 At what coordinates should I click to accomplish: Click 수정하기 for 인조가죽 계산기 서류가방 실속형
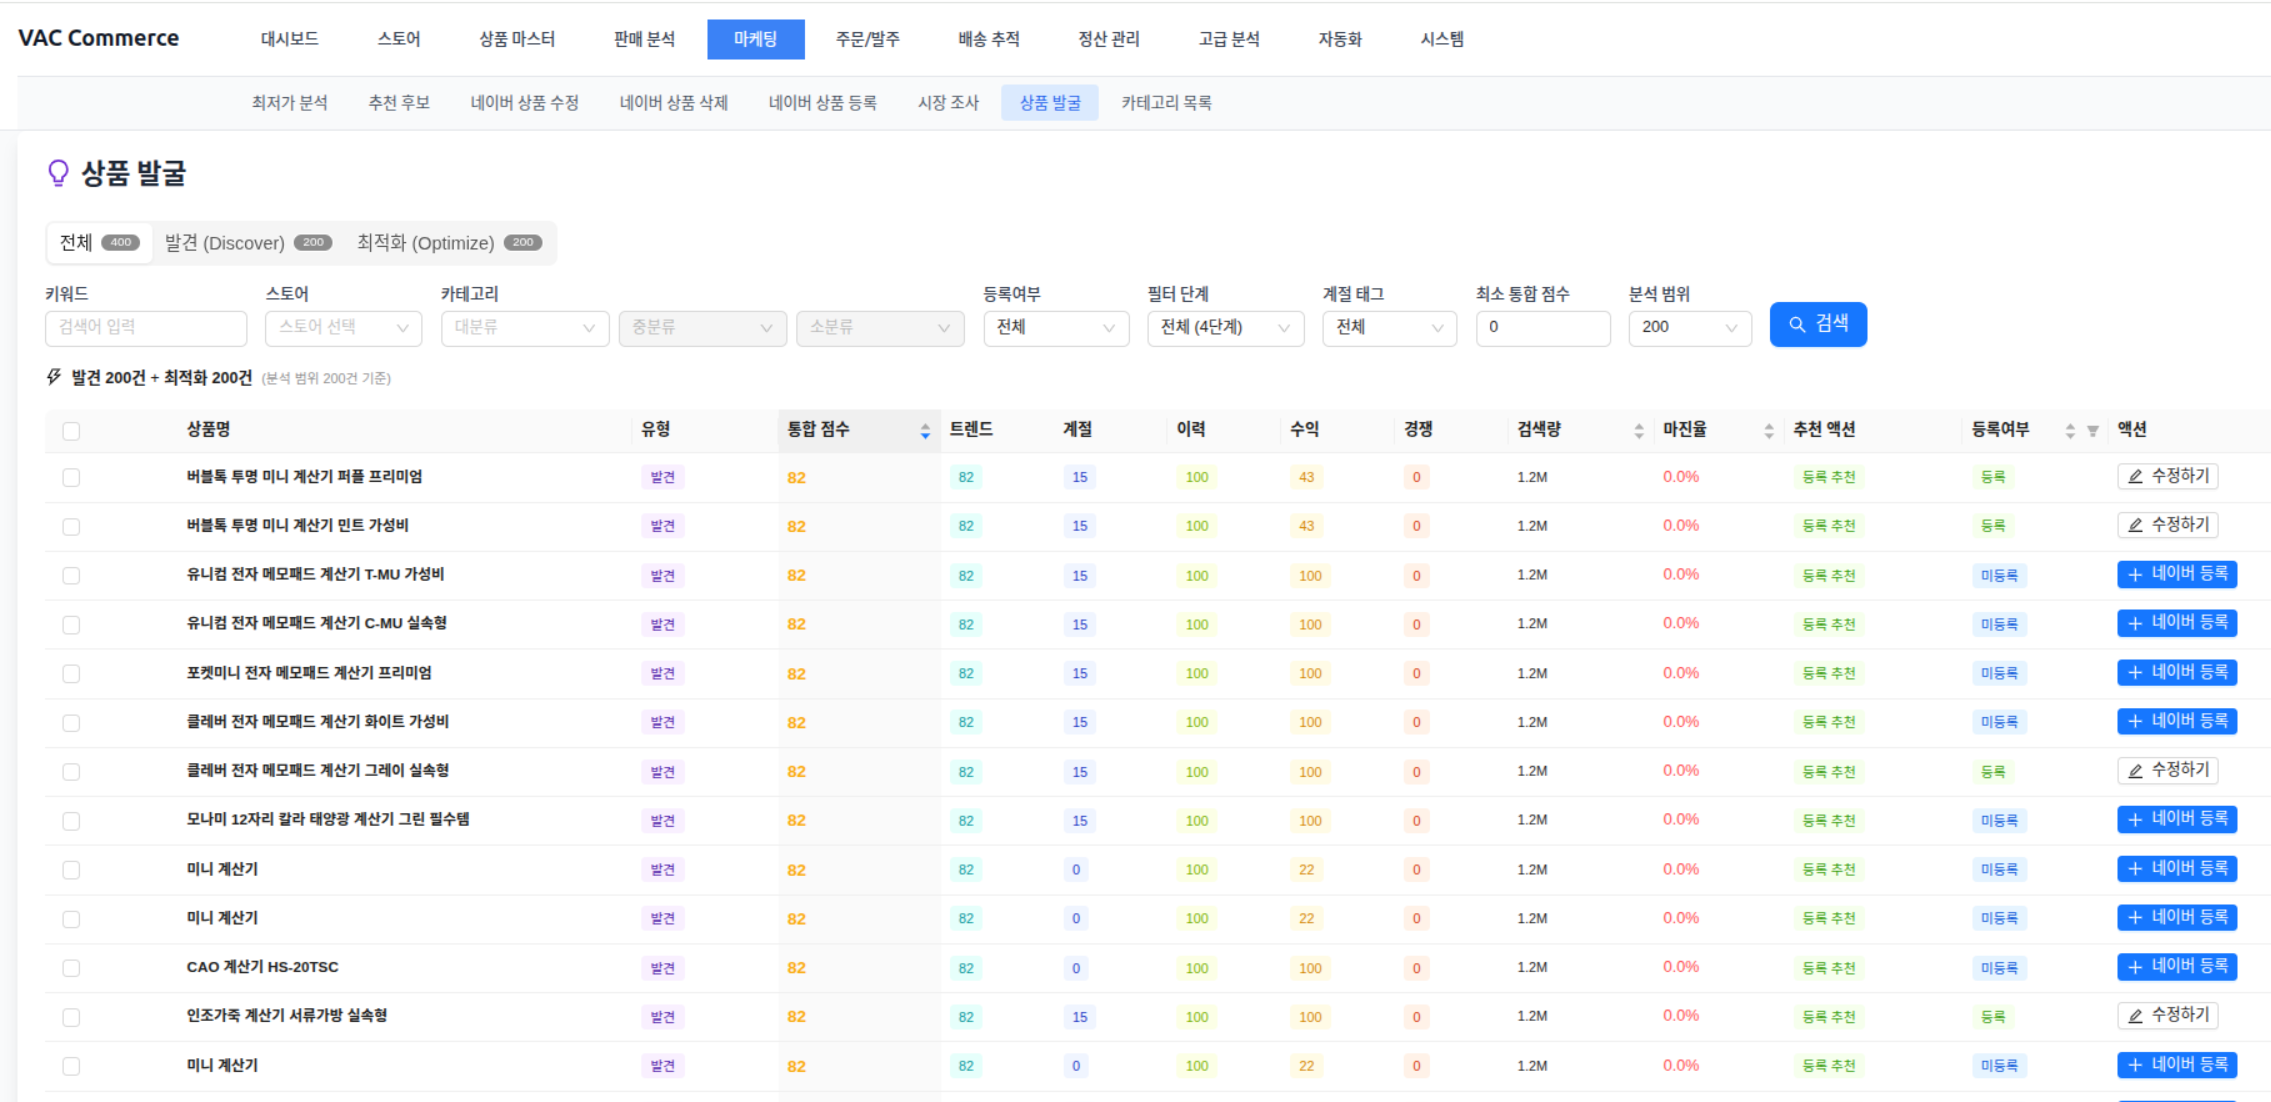pyautogui.click(x=2167, y=1015)
